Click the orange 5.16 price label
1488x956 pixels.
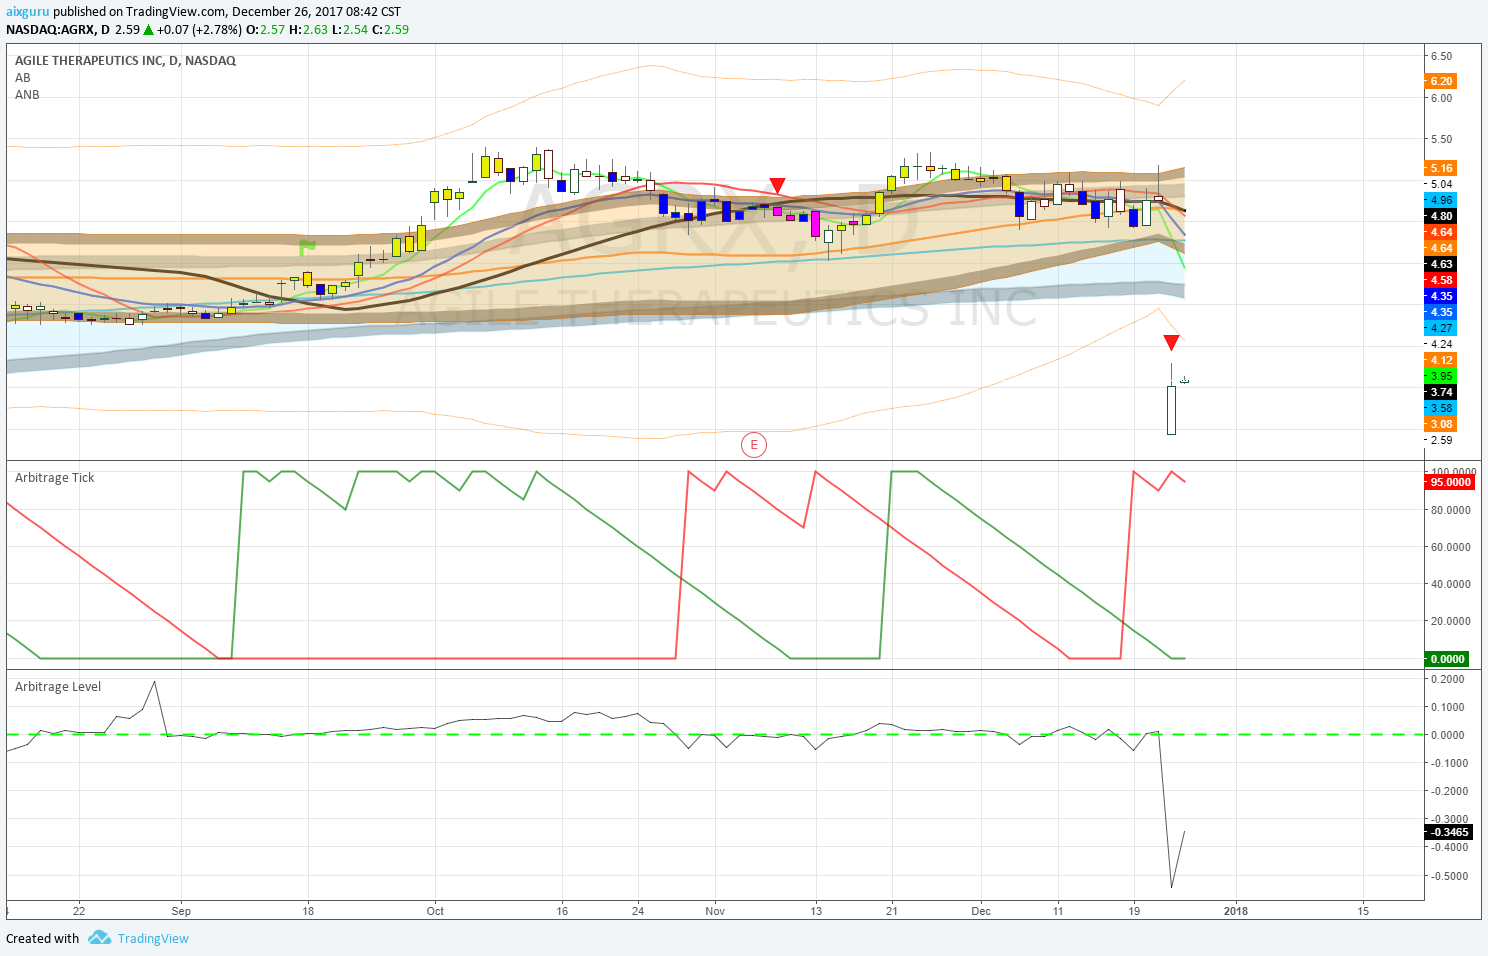pos(1441,168)
